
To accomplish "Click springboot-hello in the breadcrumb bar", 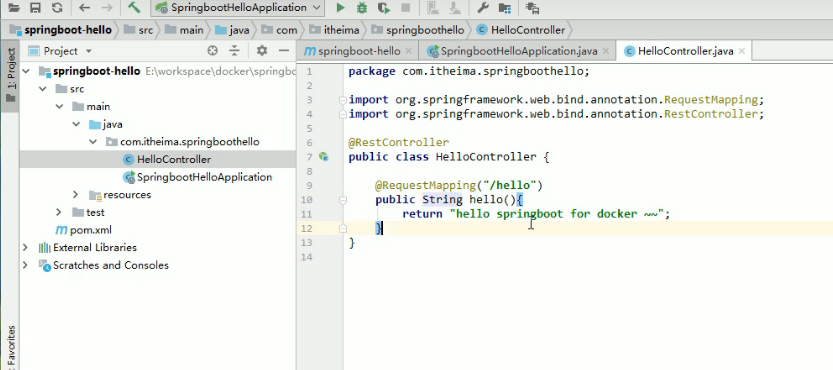I will coord(62,30).
